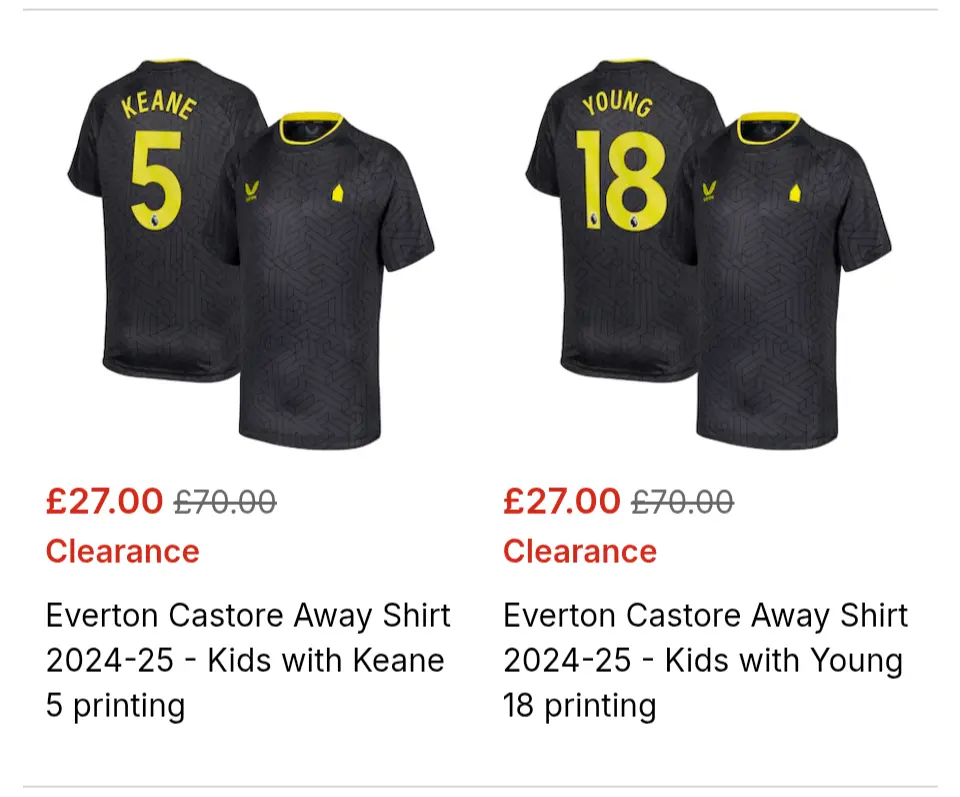Click the YOUNG name printed on shirt back
Image resolution: width=960 pixels, height=797 pixels.
coord(617,103)
